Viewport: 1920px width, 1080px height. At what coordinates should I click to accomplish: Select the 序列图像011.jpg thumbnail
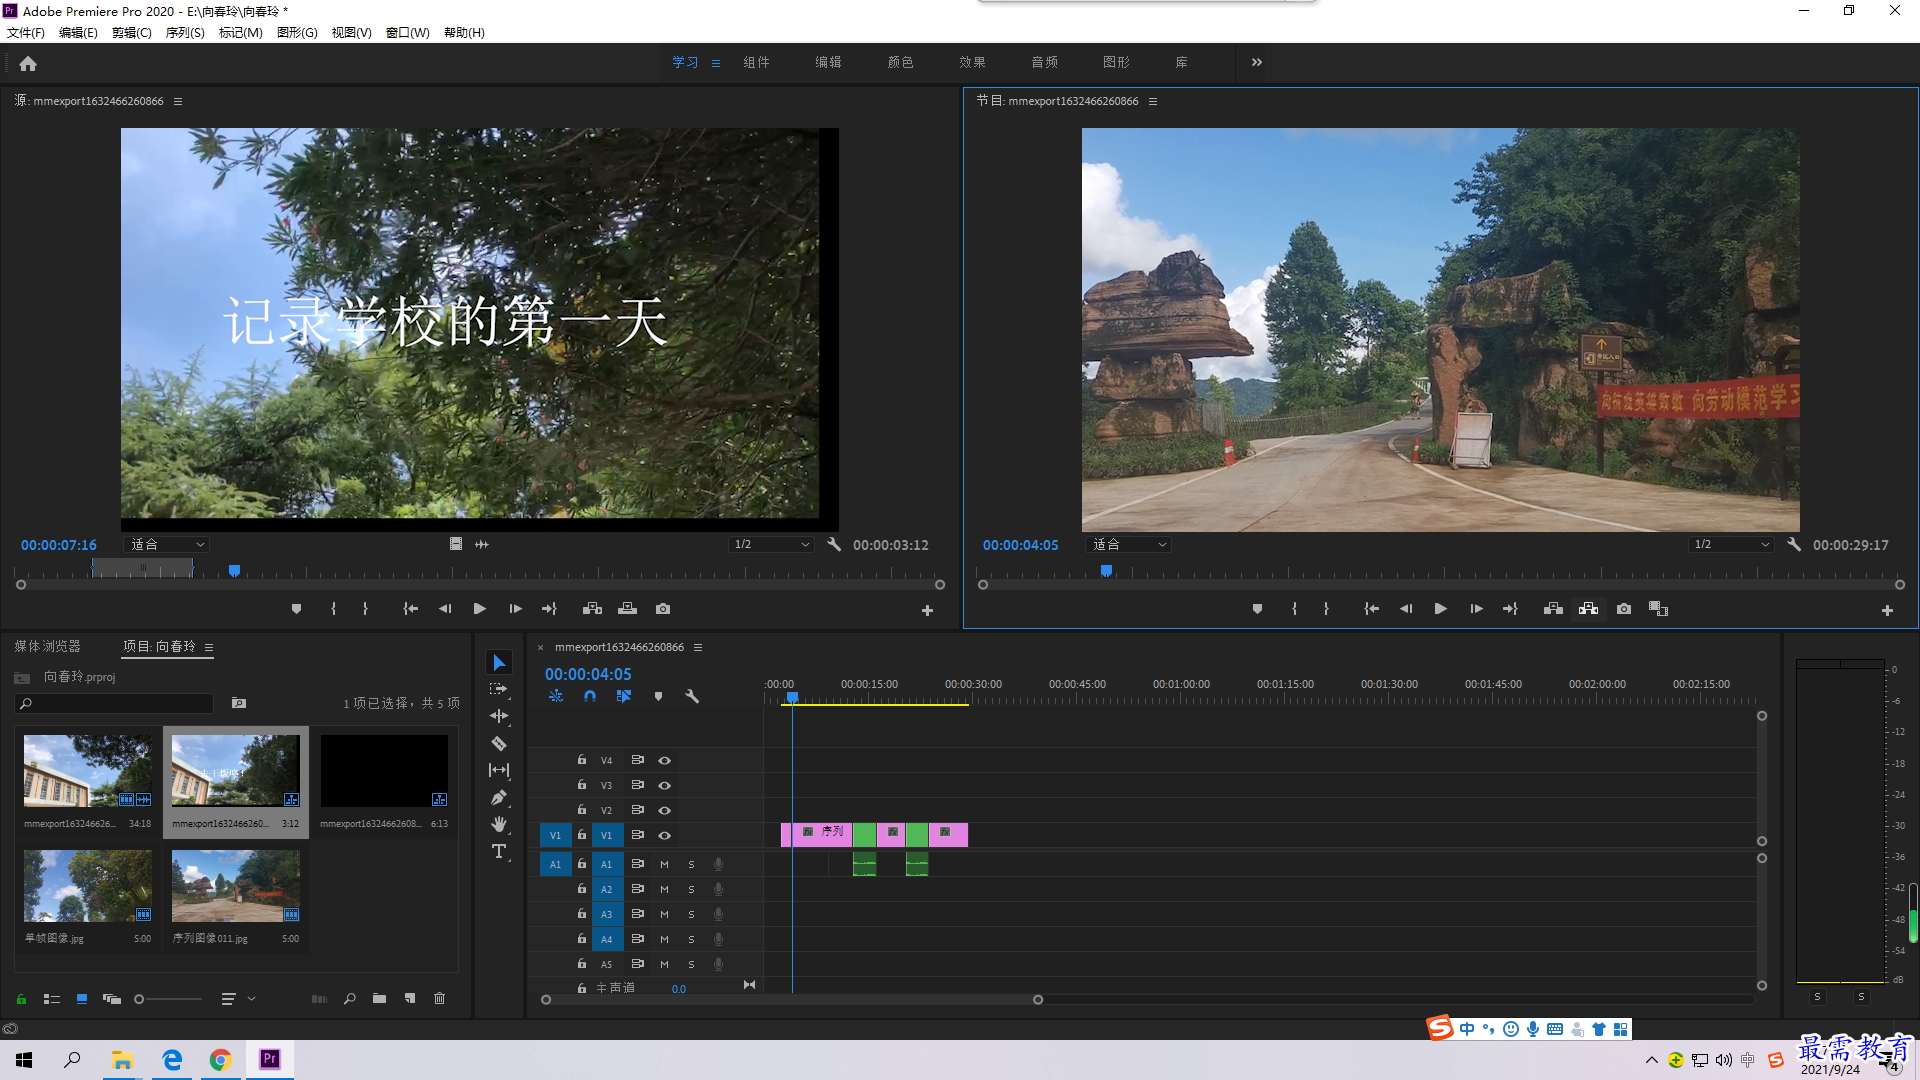click(x=236, y=886)
